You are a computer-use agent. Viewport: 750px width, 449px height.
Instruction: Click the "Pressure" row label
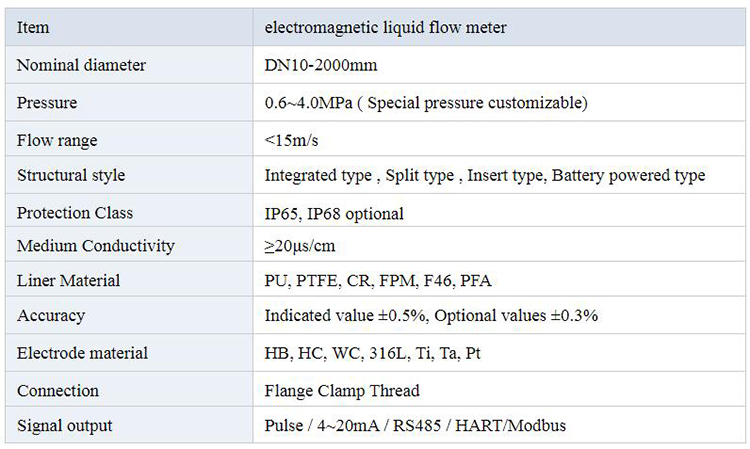click(47, 103)
